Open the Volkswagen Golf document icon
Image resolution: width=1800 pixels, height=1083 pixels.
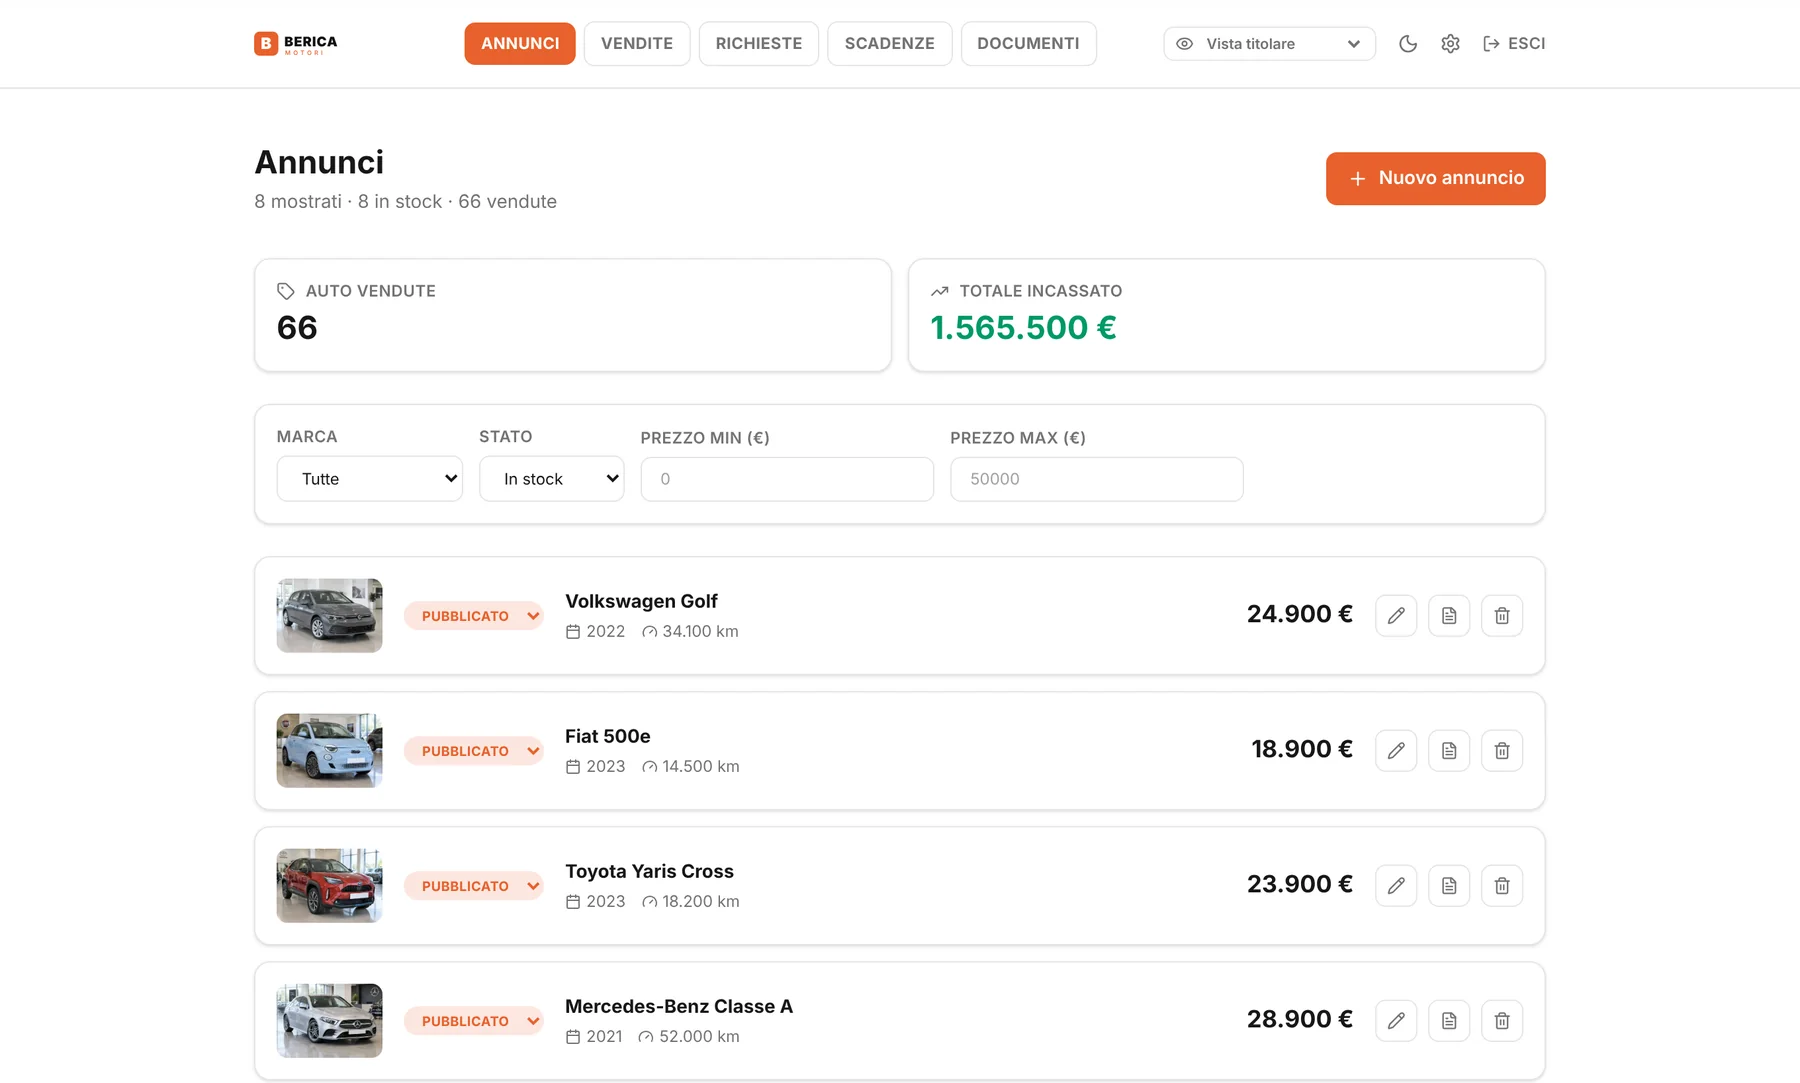[x=1449, y=615]
